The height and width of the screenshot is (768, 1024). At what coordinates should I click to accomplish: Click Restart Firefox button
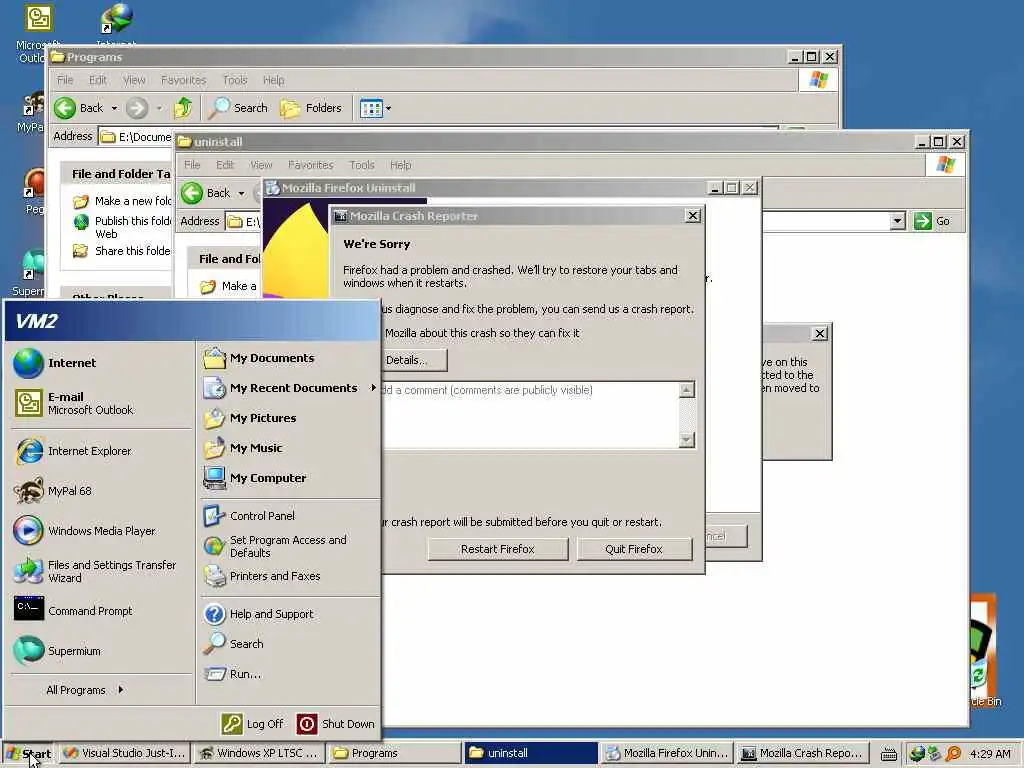498,549
